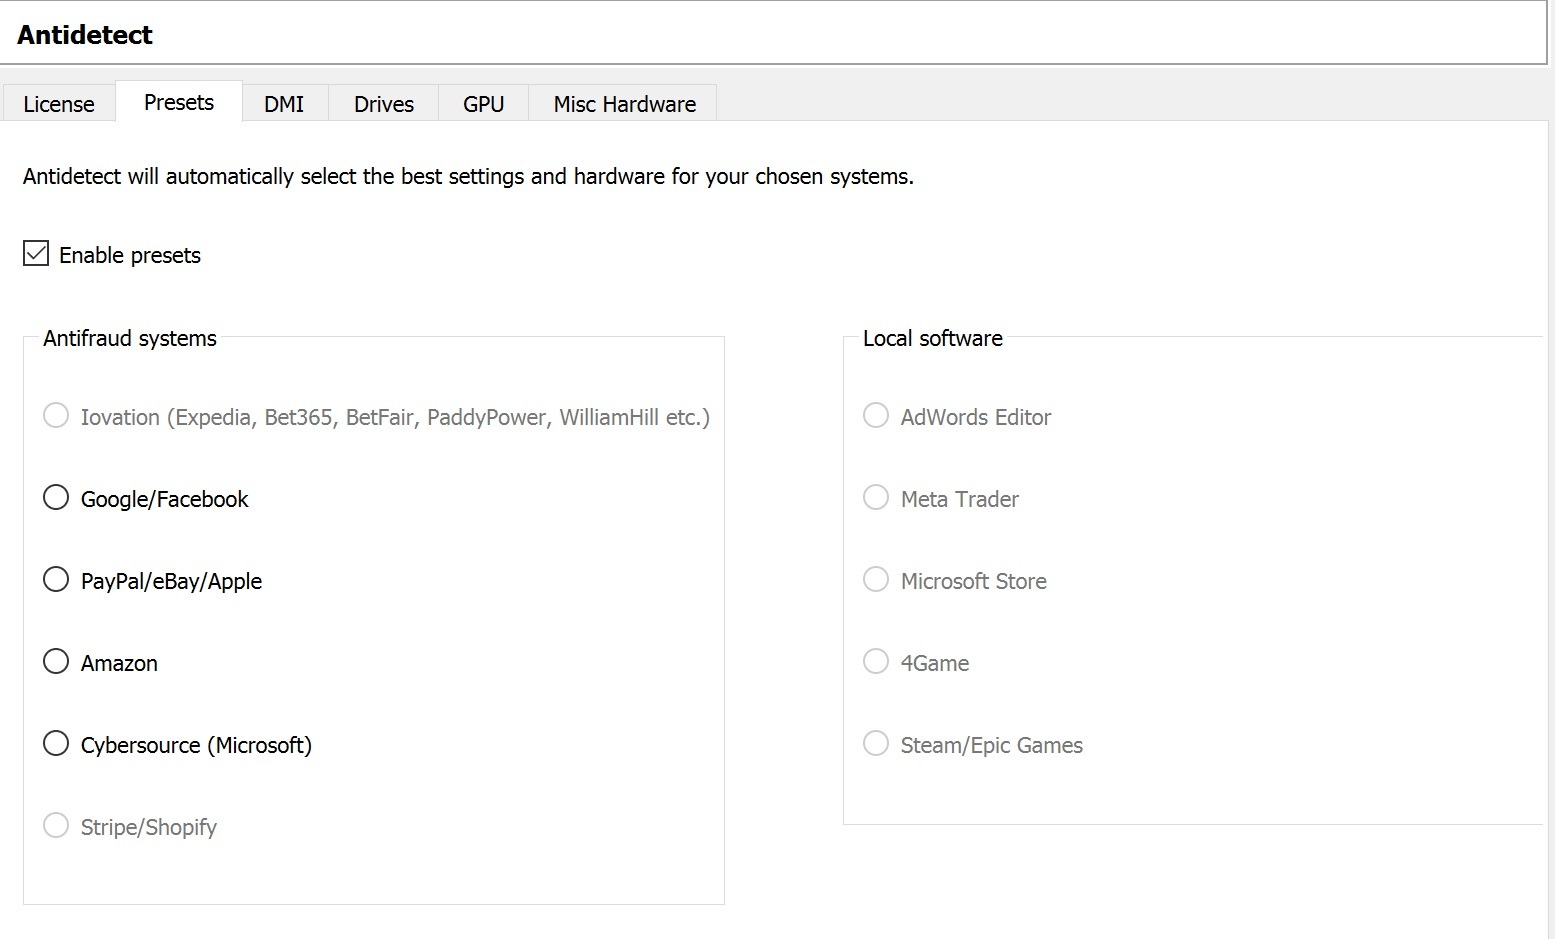Screen dimensions: 1555x939
Task: Select the Presets tab
Action: coord(179,102)
